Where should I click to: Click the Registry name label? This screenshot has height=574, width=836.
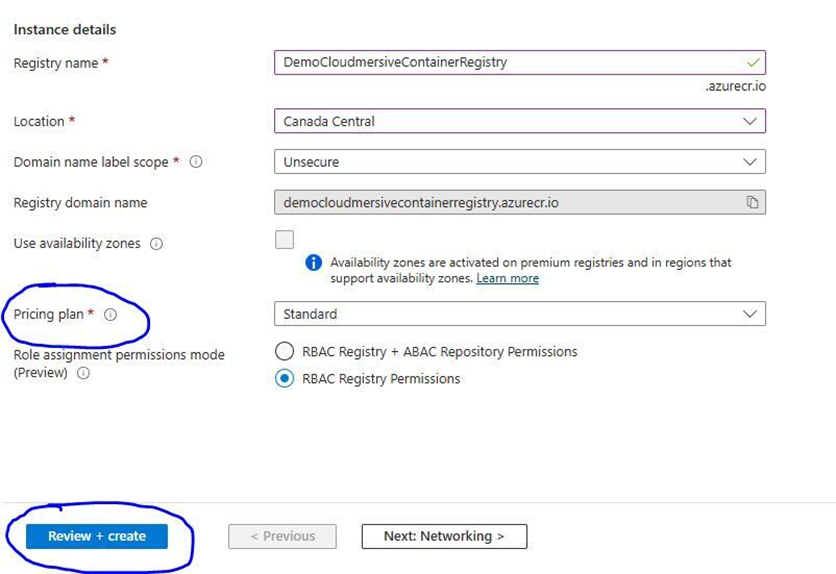[x=56, y=63]
